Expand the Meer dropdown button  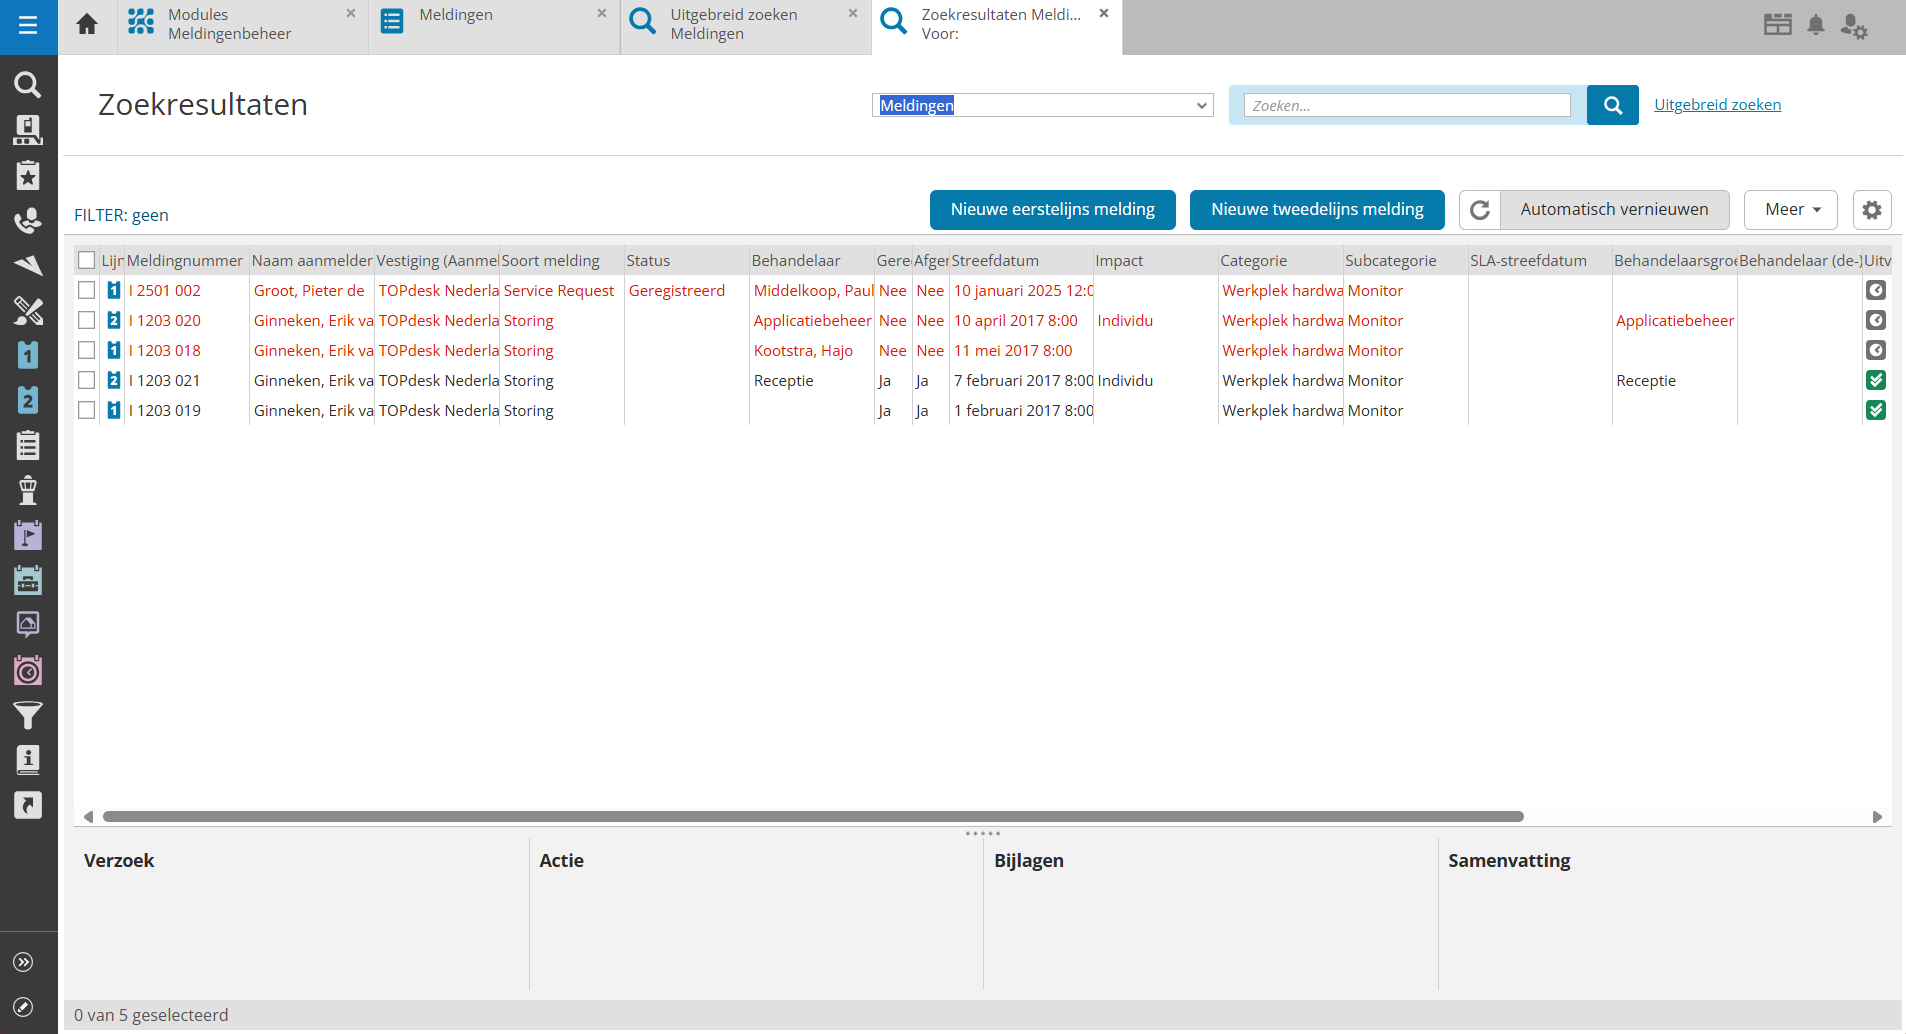pos(1790,210)
